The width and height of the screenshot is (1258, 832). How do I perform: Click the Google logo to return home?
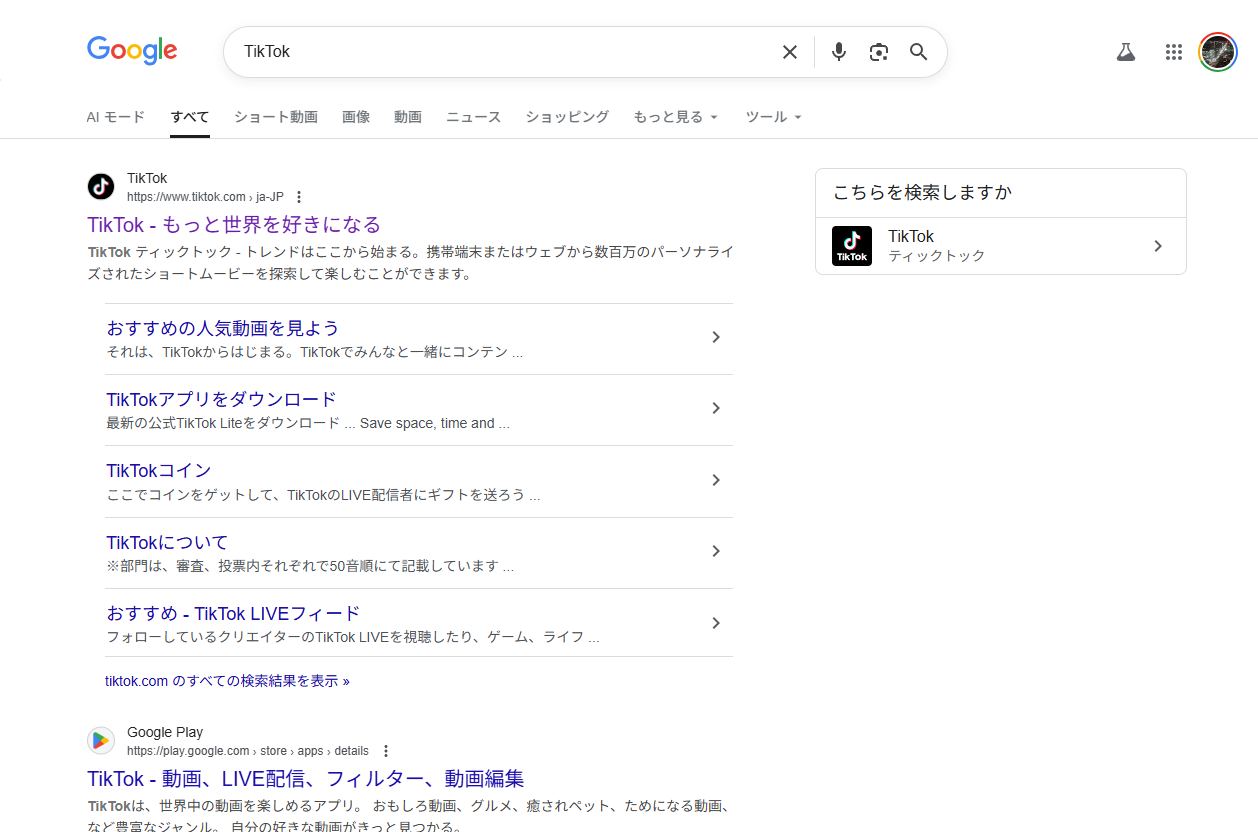pos(131,51)
